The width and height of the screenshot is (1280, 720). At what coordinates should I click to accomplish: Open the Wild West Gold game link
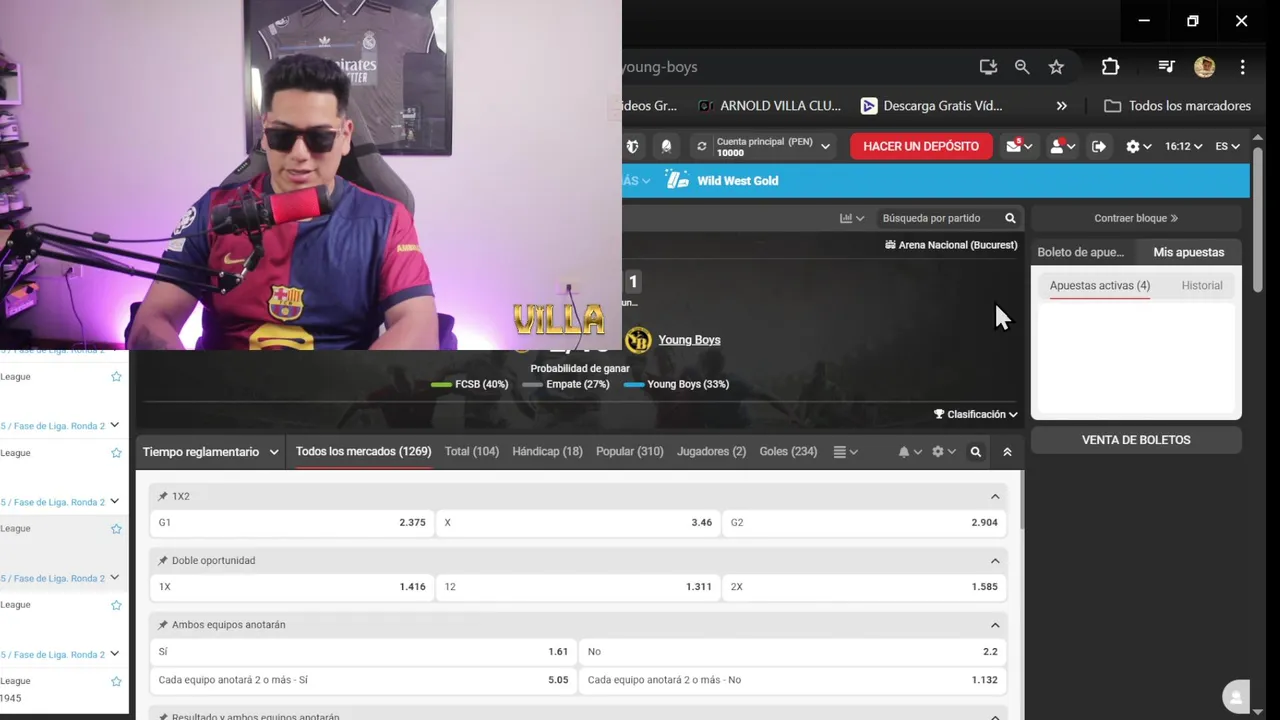[722, 180]
